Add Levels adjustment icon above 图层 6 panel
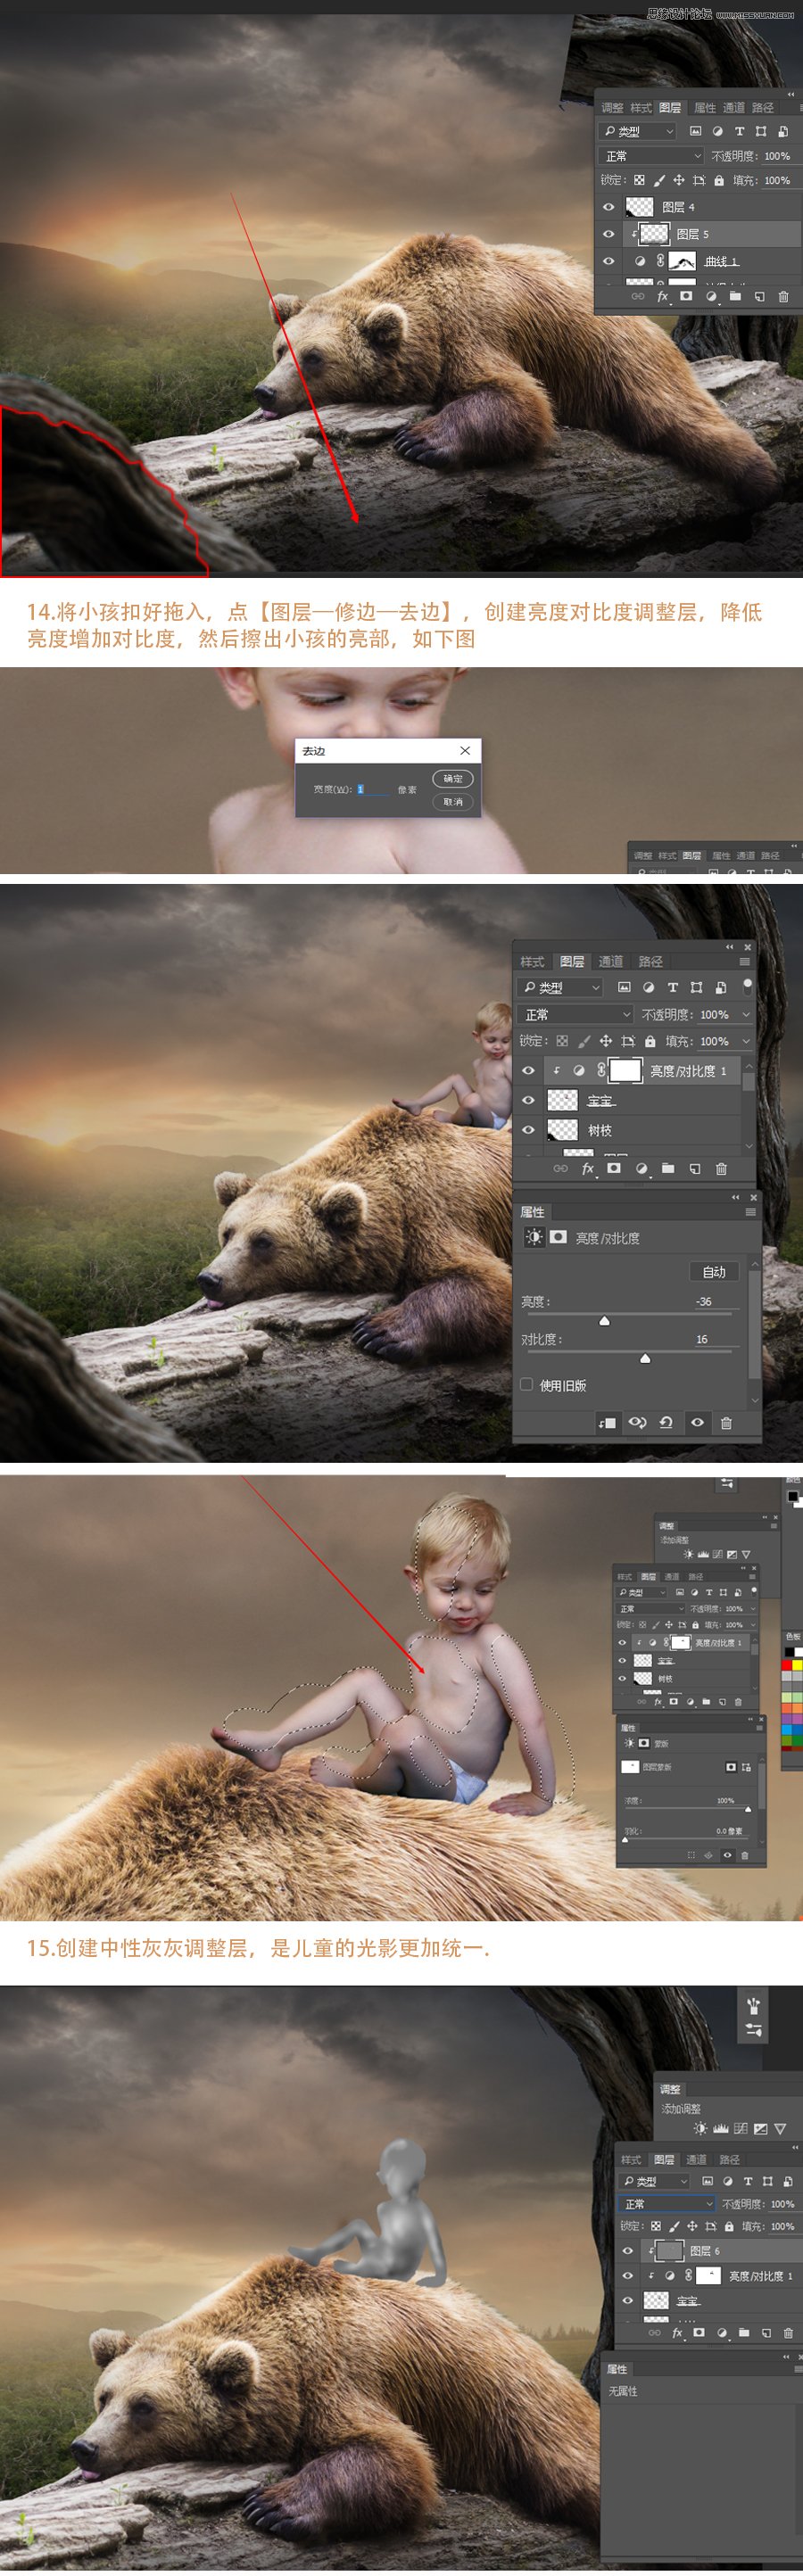Screen dimensions: 803x2576 pos(720,2128)
